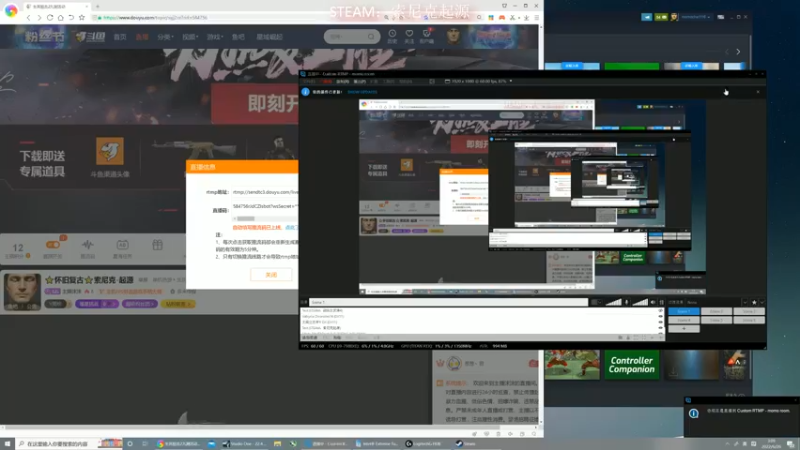This screenshot has height=450, width=800.
Task: Open the browser hamburger menu
Action: (x=536, y=17)
